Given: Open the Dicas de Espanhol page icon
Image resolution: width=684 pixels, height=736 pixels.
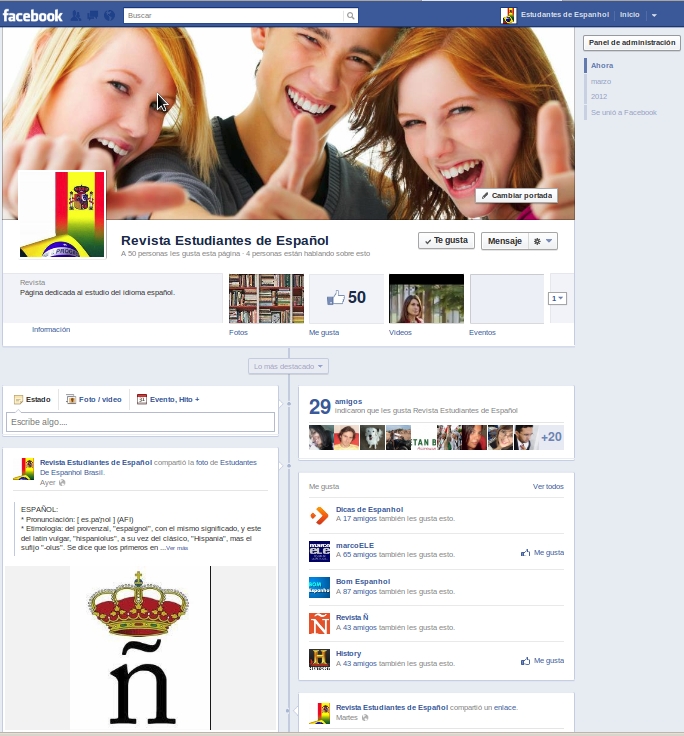Looking at the screenshot, I should click(319, 516).
